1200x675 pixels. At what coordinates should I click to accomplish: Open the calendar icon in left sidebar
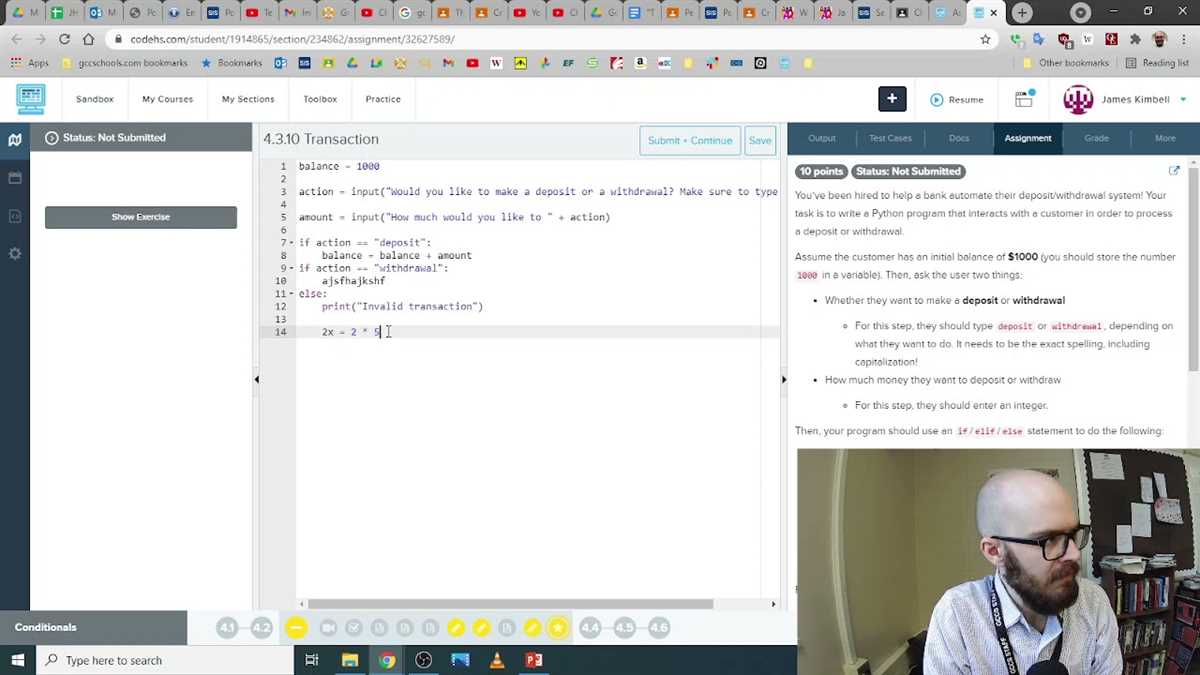click(15, 178)
